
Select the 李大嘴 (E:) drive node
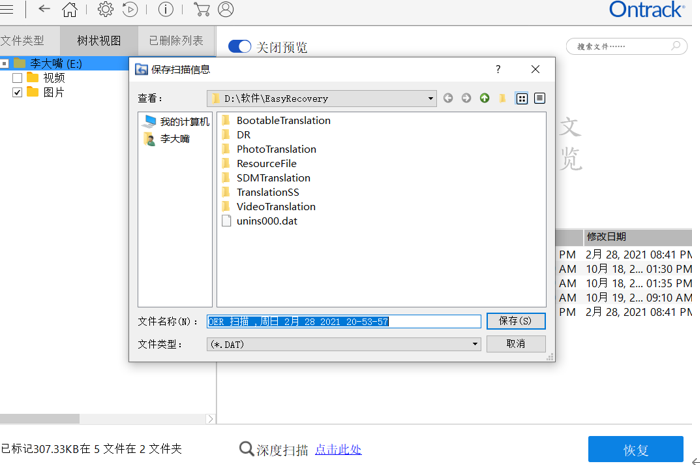click(x=56, y=64)
